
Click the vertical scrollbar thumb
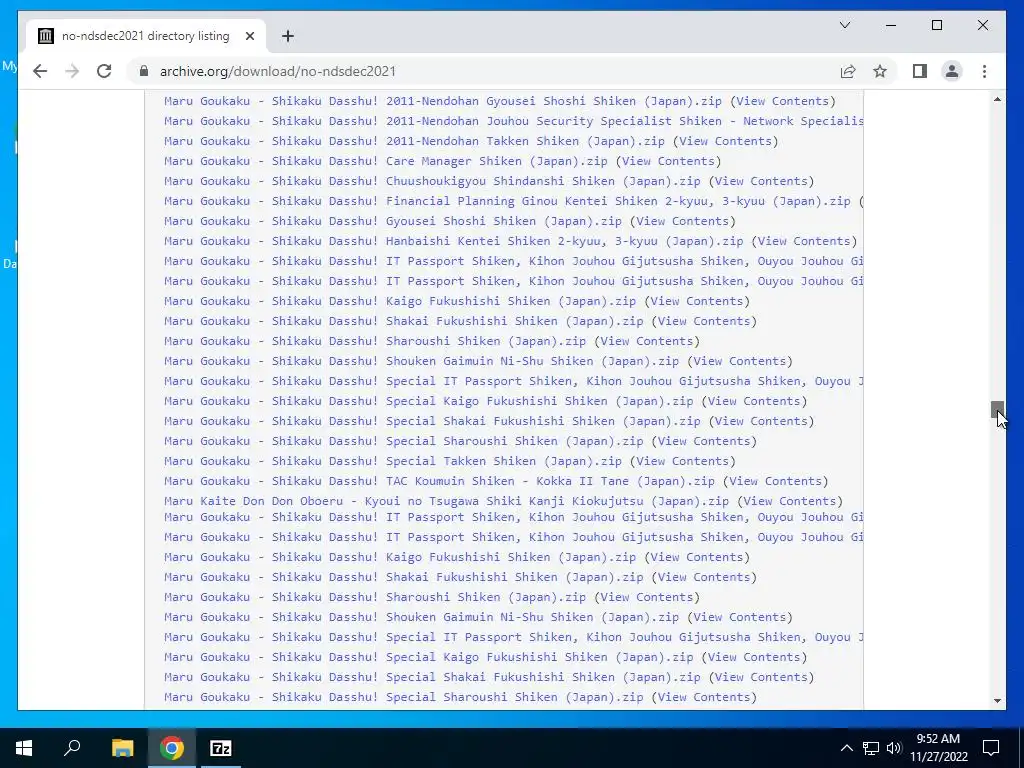point(997,409)
